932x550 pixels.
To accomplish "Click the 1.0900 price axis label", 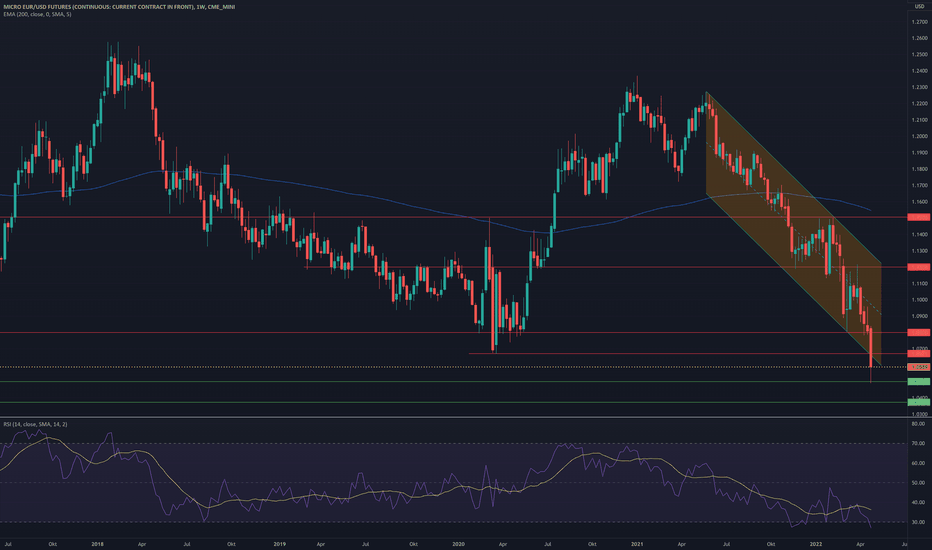I will (919, 316).
